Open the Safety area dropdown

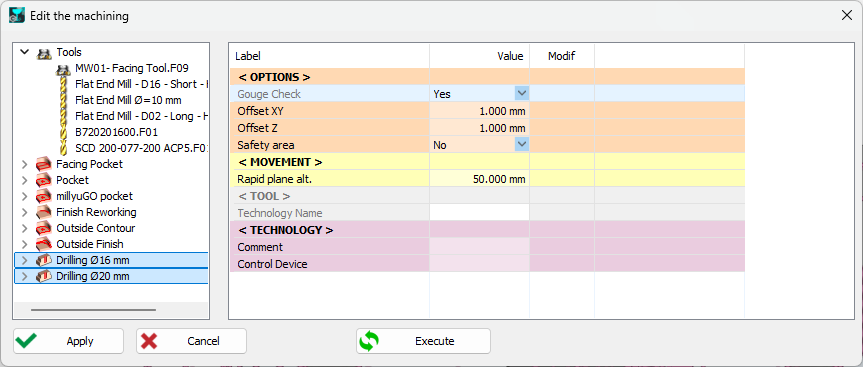tap(522, 145)
